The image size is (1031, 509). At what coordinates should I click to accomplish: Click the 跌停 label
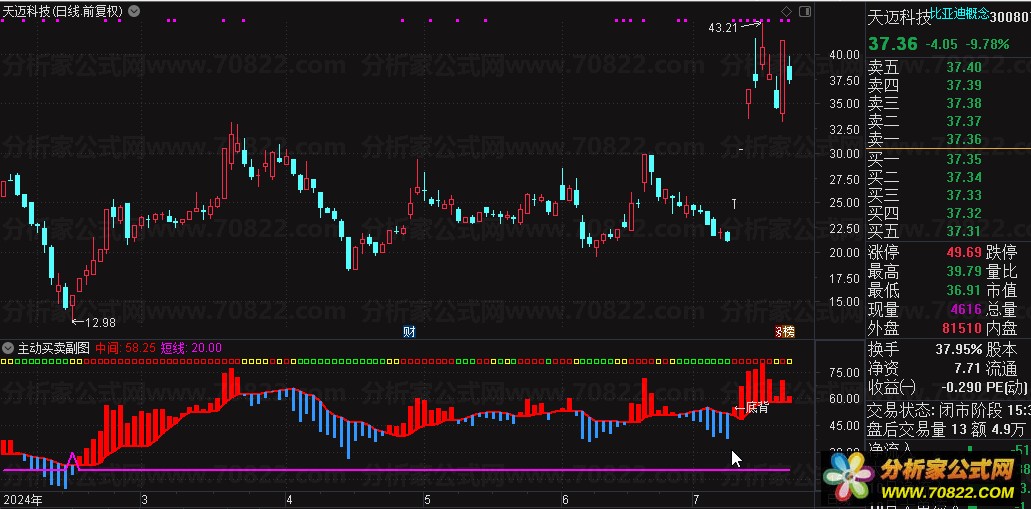click(x=1002, y=253)
